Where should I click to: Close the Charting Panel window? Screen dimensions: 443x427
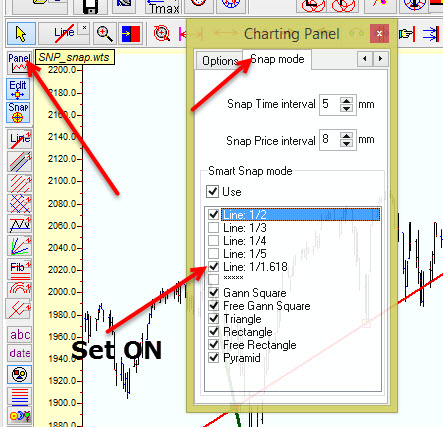[379, 33]
